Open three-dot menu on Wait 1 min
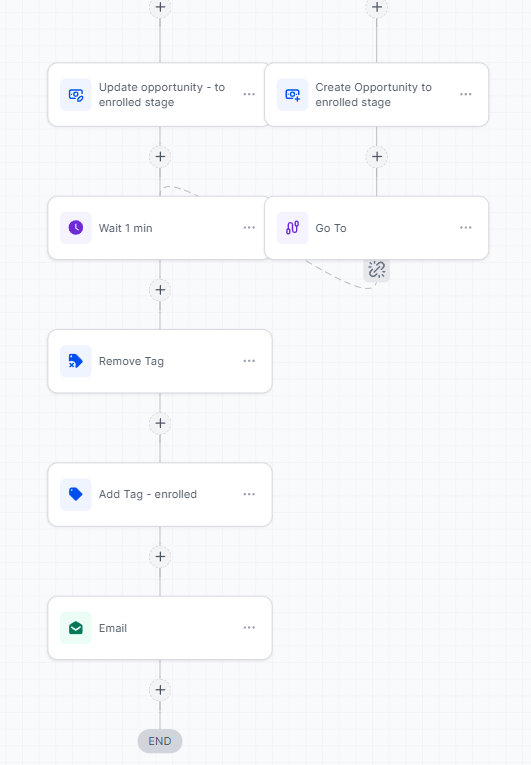This screenshot has height=765, width=531. pos(249,227)
